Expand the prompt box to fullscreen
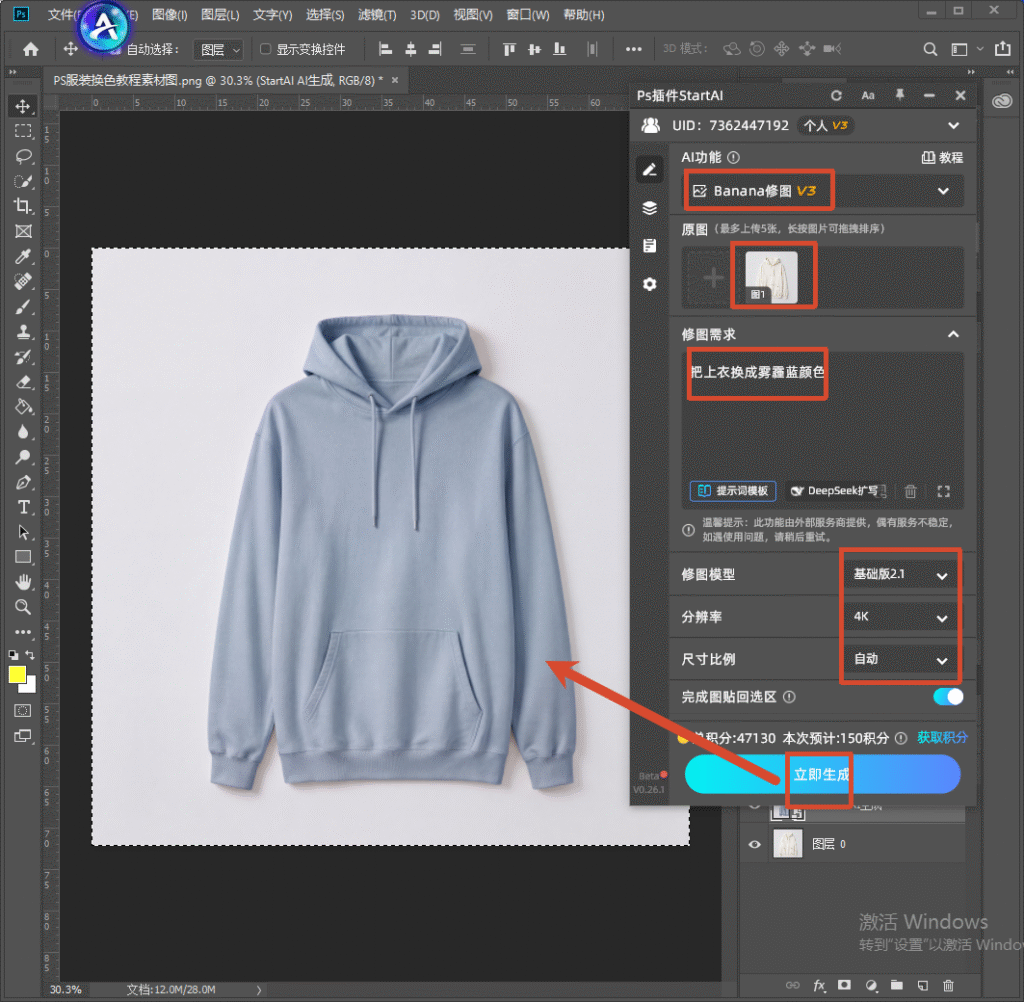 coord(943,491)
